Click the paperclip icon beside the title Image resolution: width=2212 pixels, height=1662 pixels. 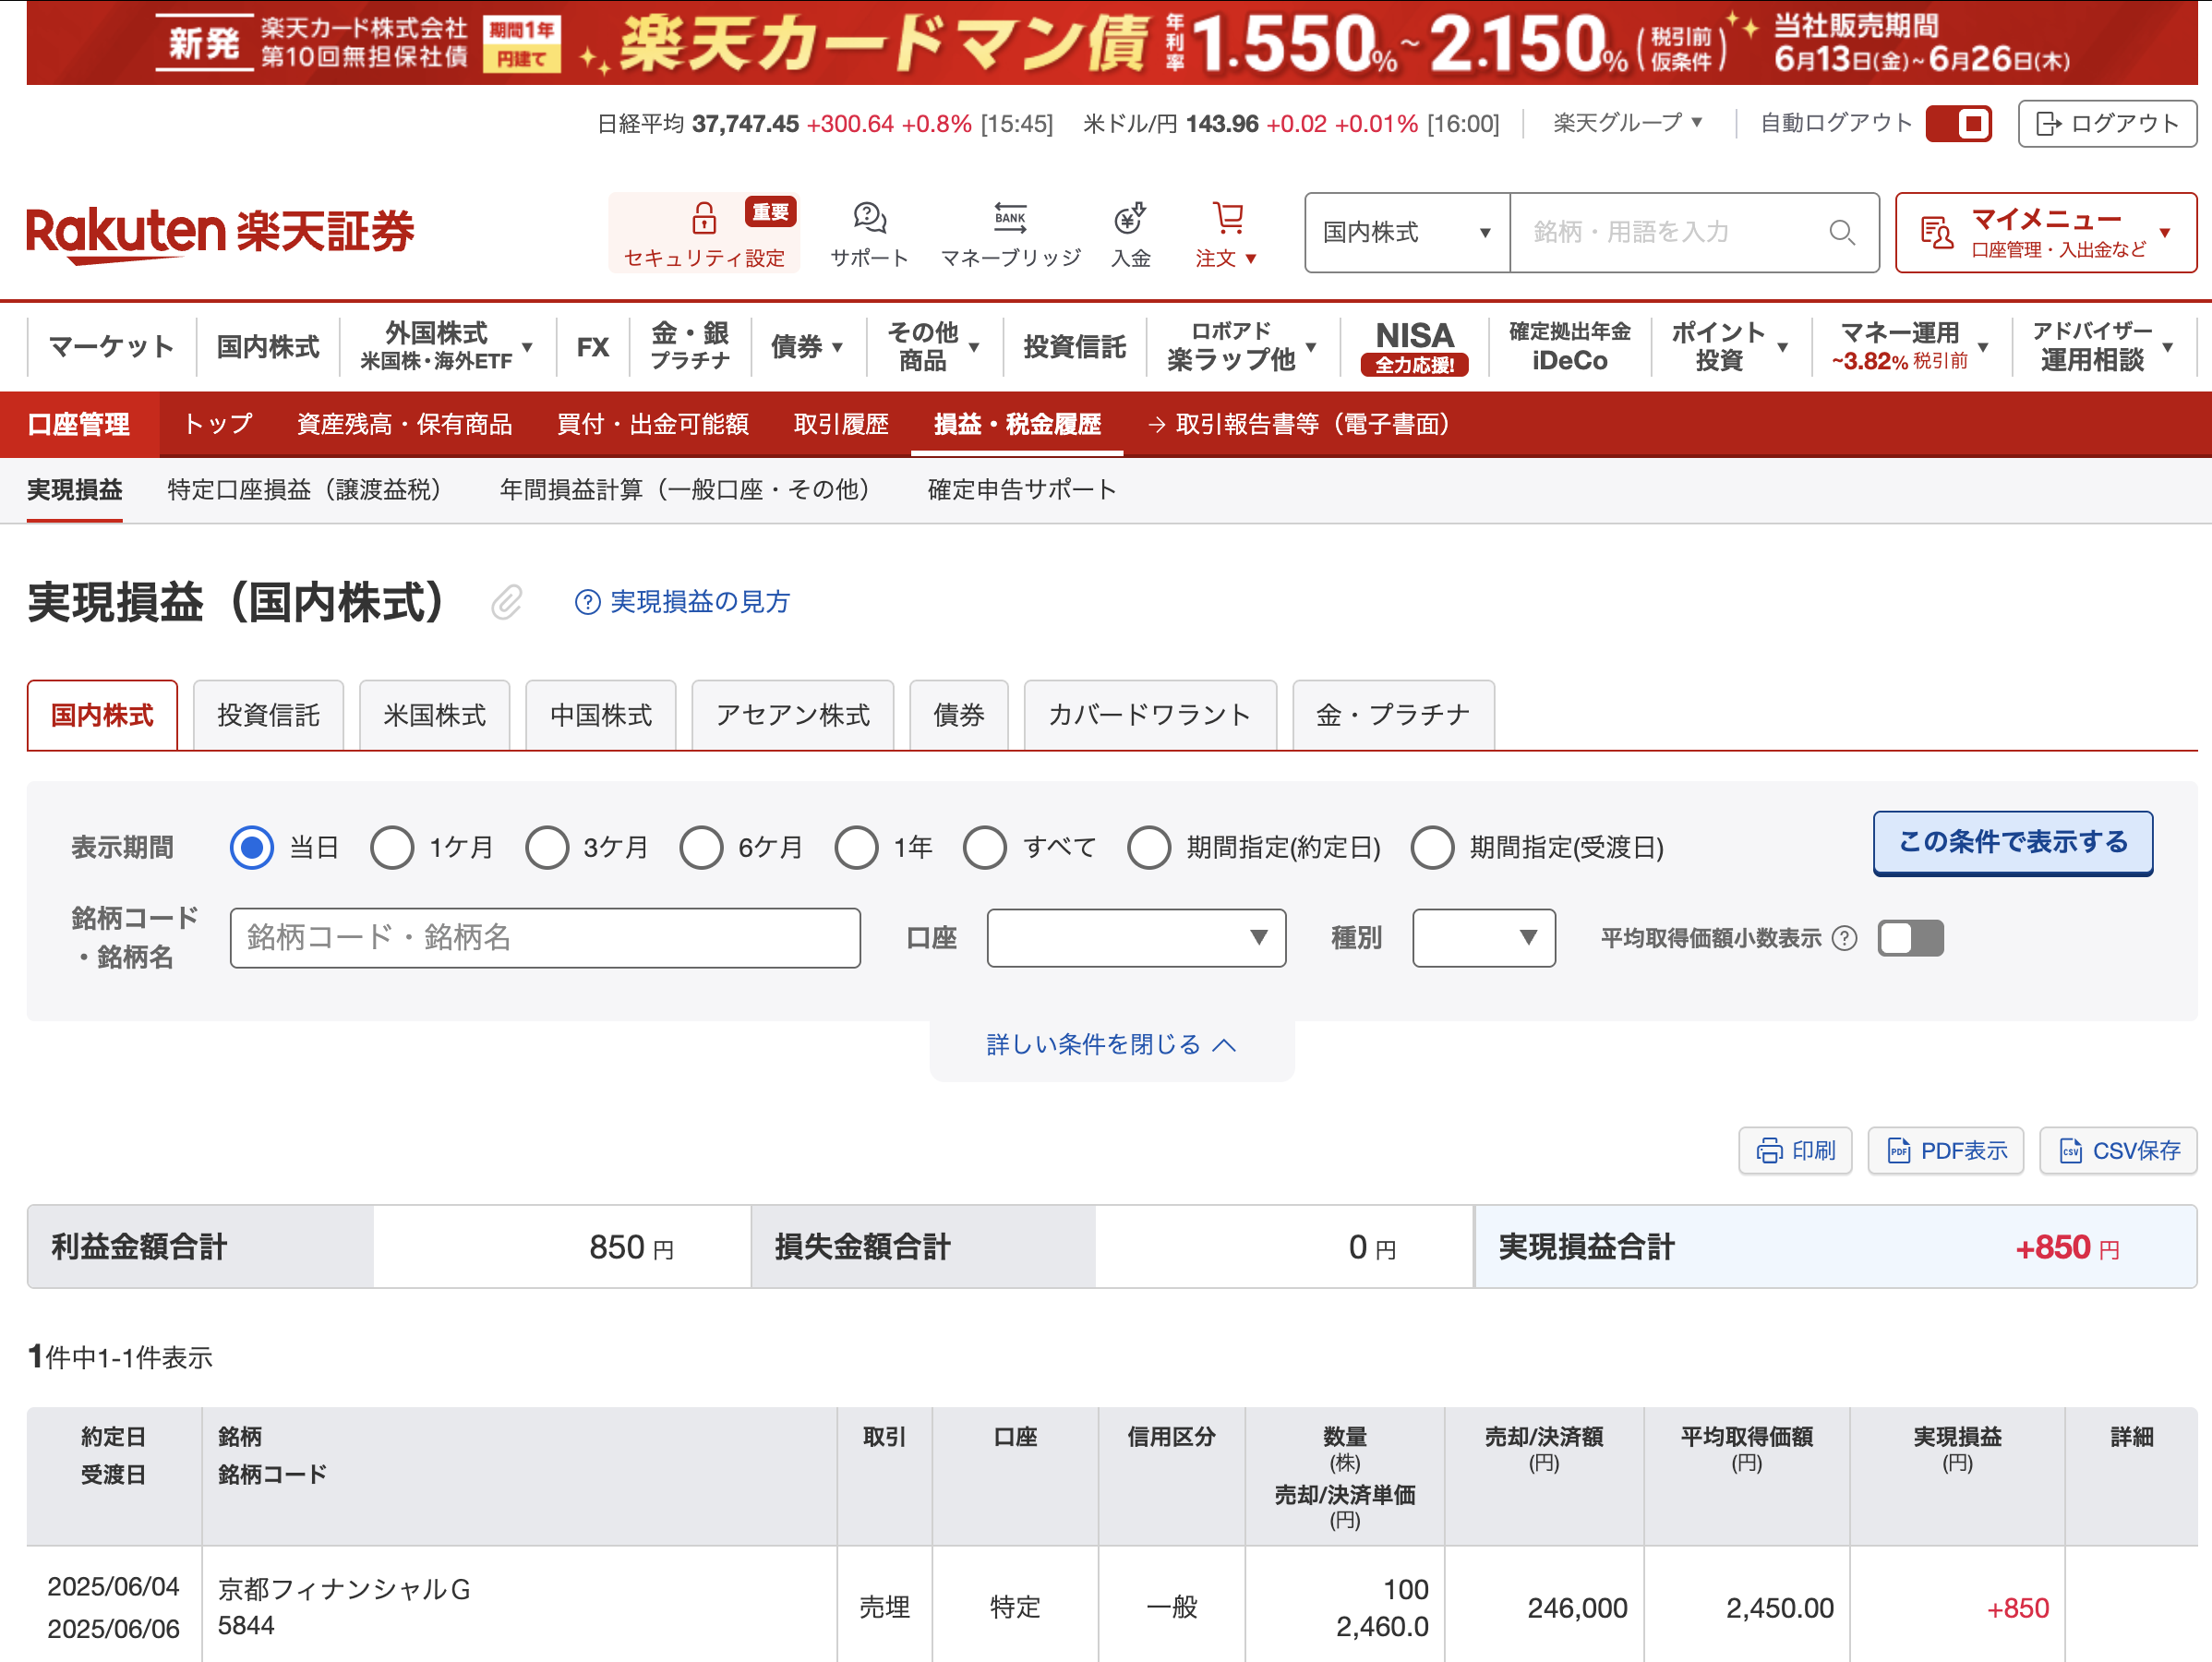507,602
